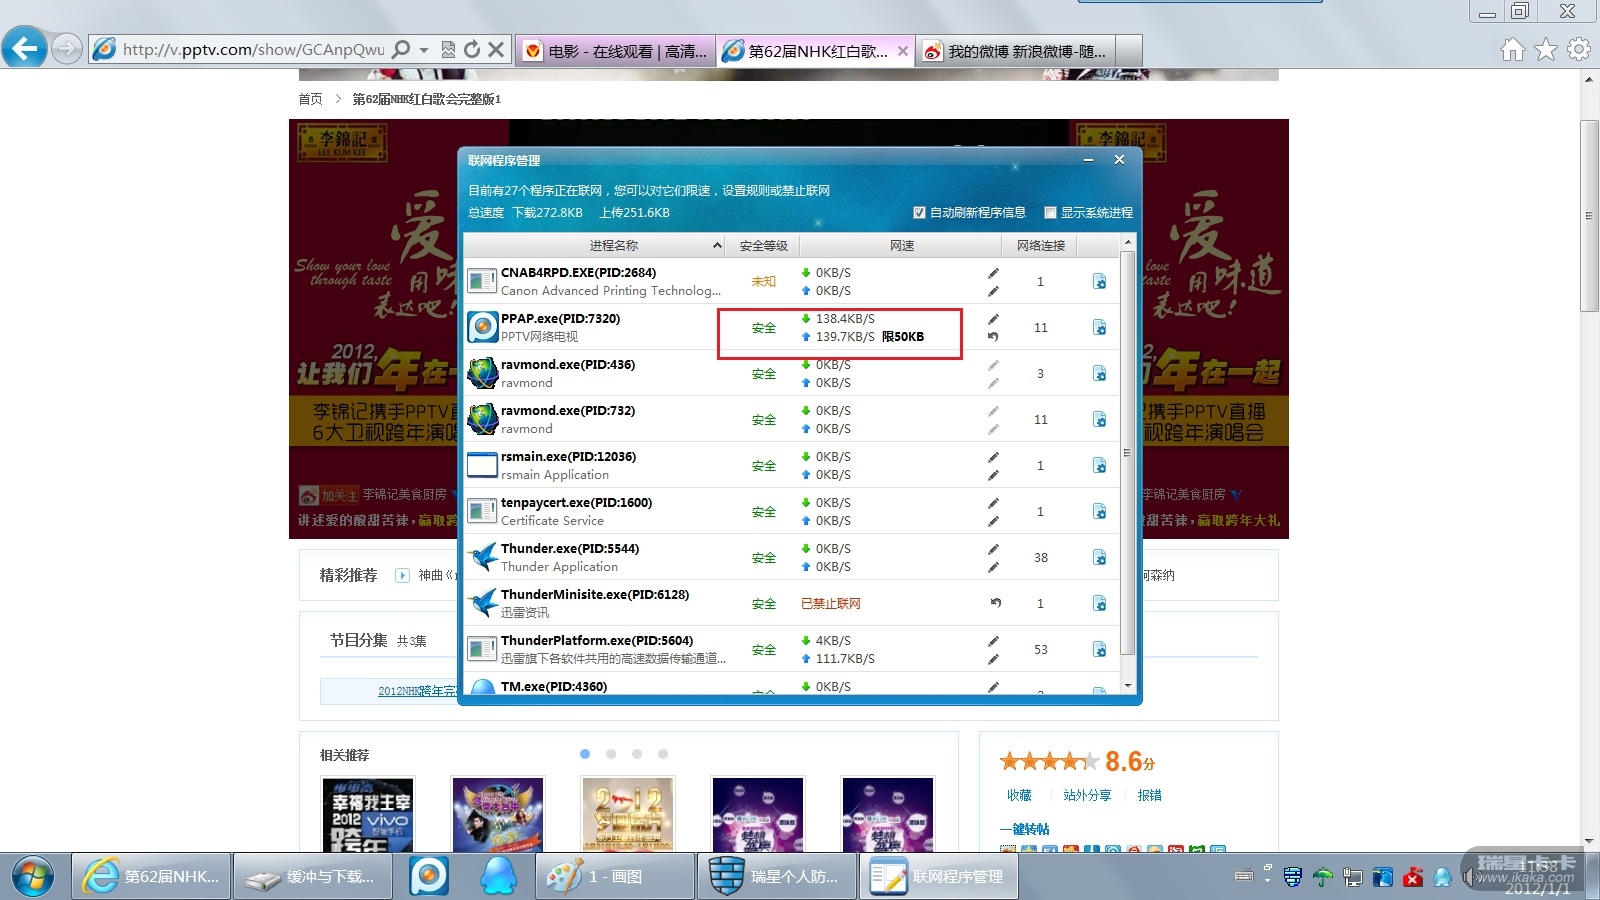This screenshot has height=900, width=1600.
Task: Select the Thunder.exe(PID:5544) process name
Action: coord(570,549)
